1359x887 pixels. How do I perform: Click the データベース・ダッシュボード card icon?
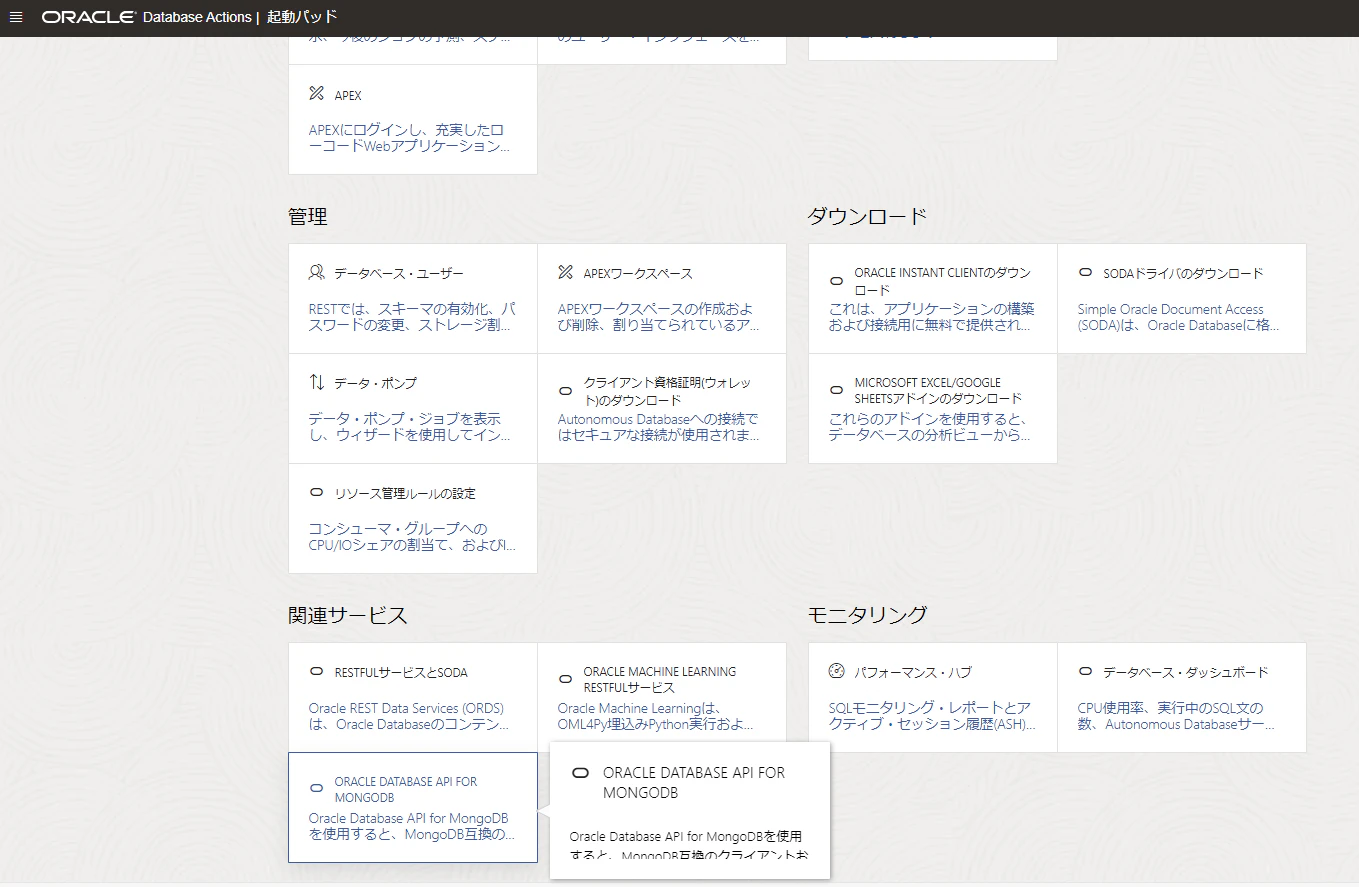(1085, 671)
